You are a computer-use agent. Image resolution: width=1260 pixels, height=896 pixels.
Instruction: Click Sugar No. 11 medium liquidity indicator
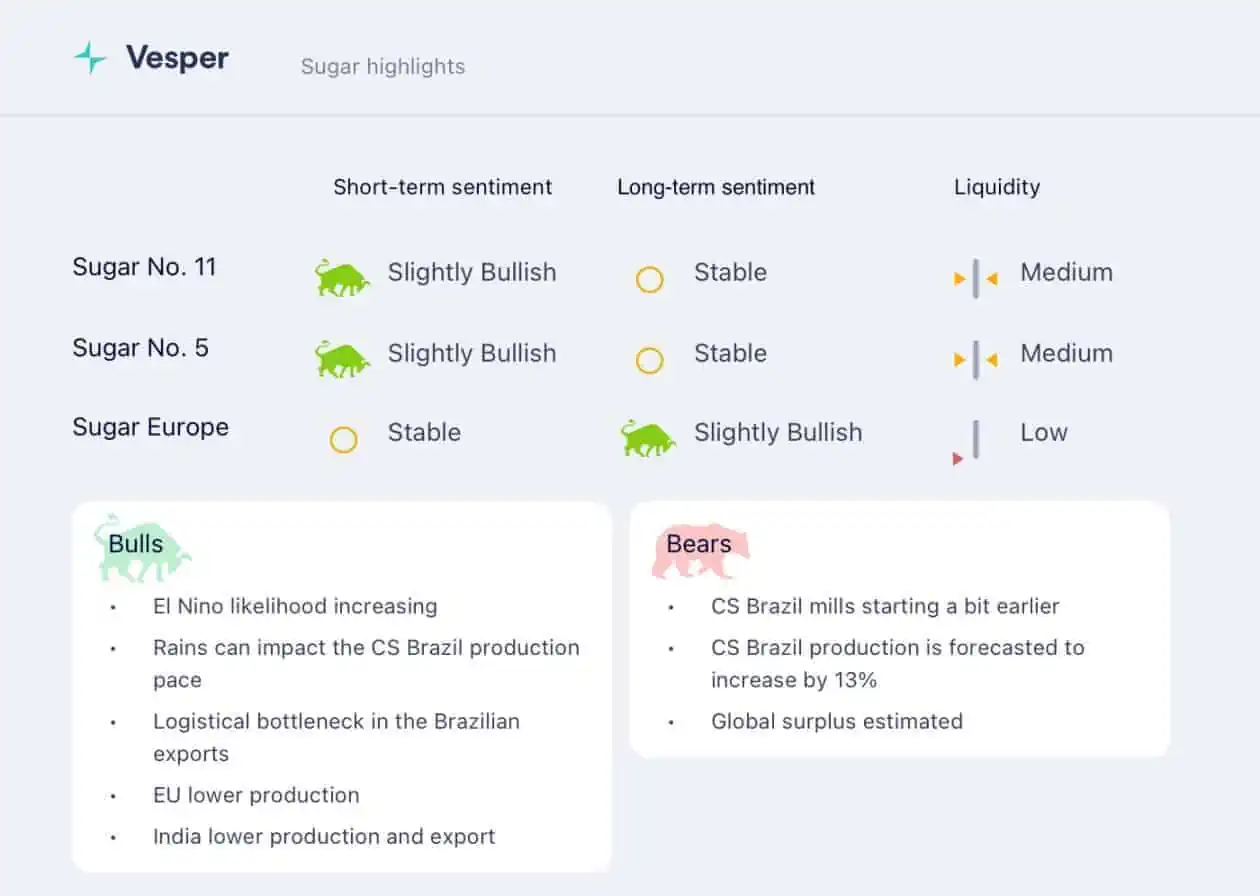(x=976, y=278)
